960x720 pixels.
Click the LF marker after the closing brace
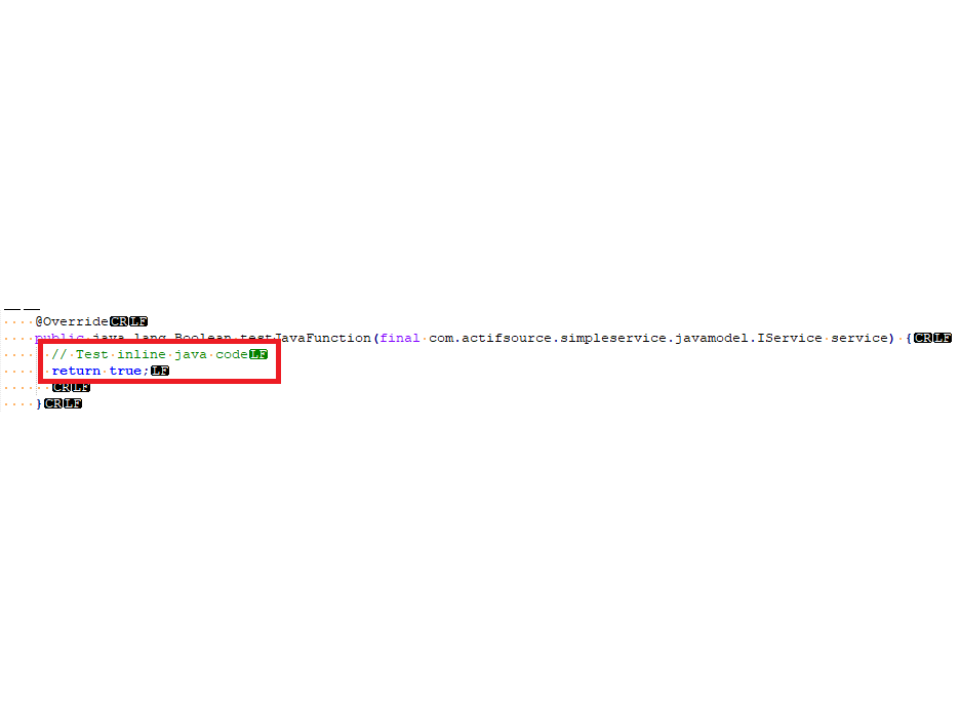coord(73,404)
